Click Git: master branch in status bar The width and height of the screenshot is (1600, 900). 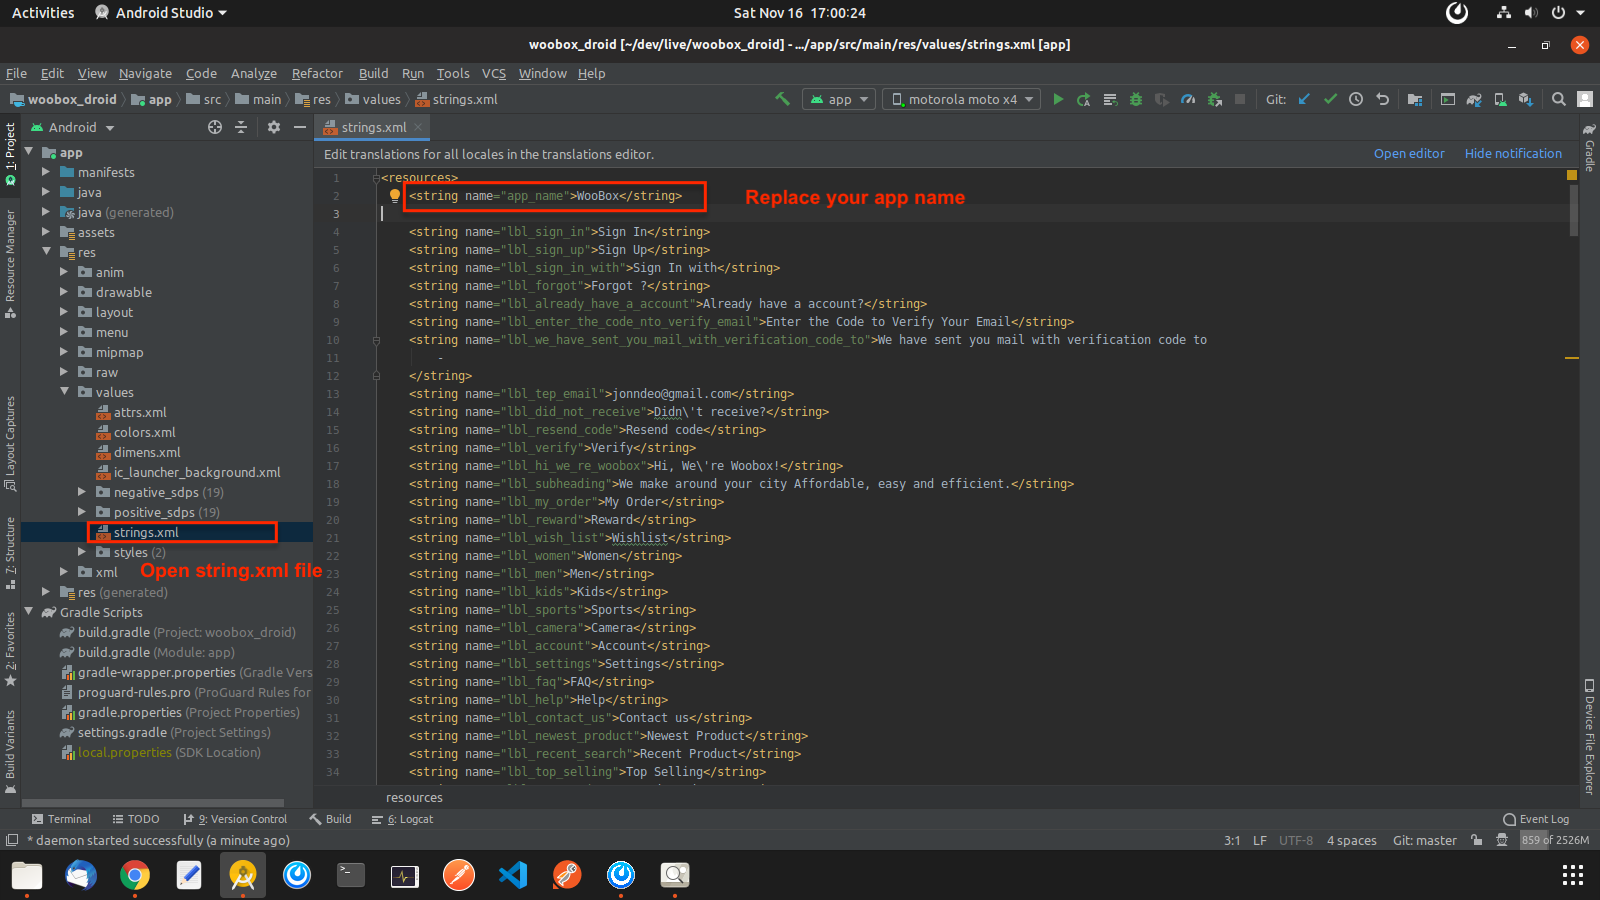pyautogui.click(x=1424, y=840)
